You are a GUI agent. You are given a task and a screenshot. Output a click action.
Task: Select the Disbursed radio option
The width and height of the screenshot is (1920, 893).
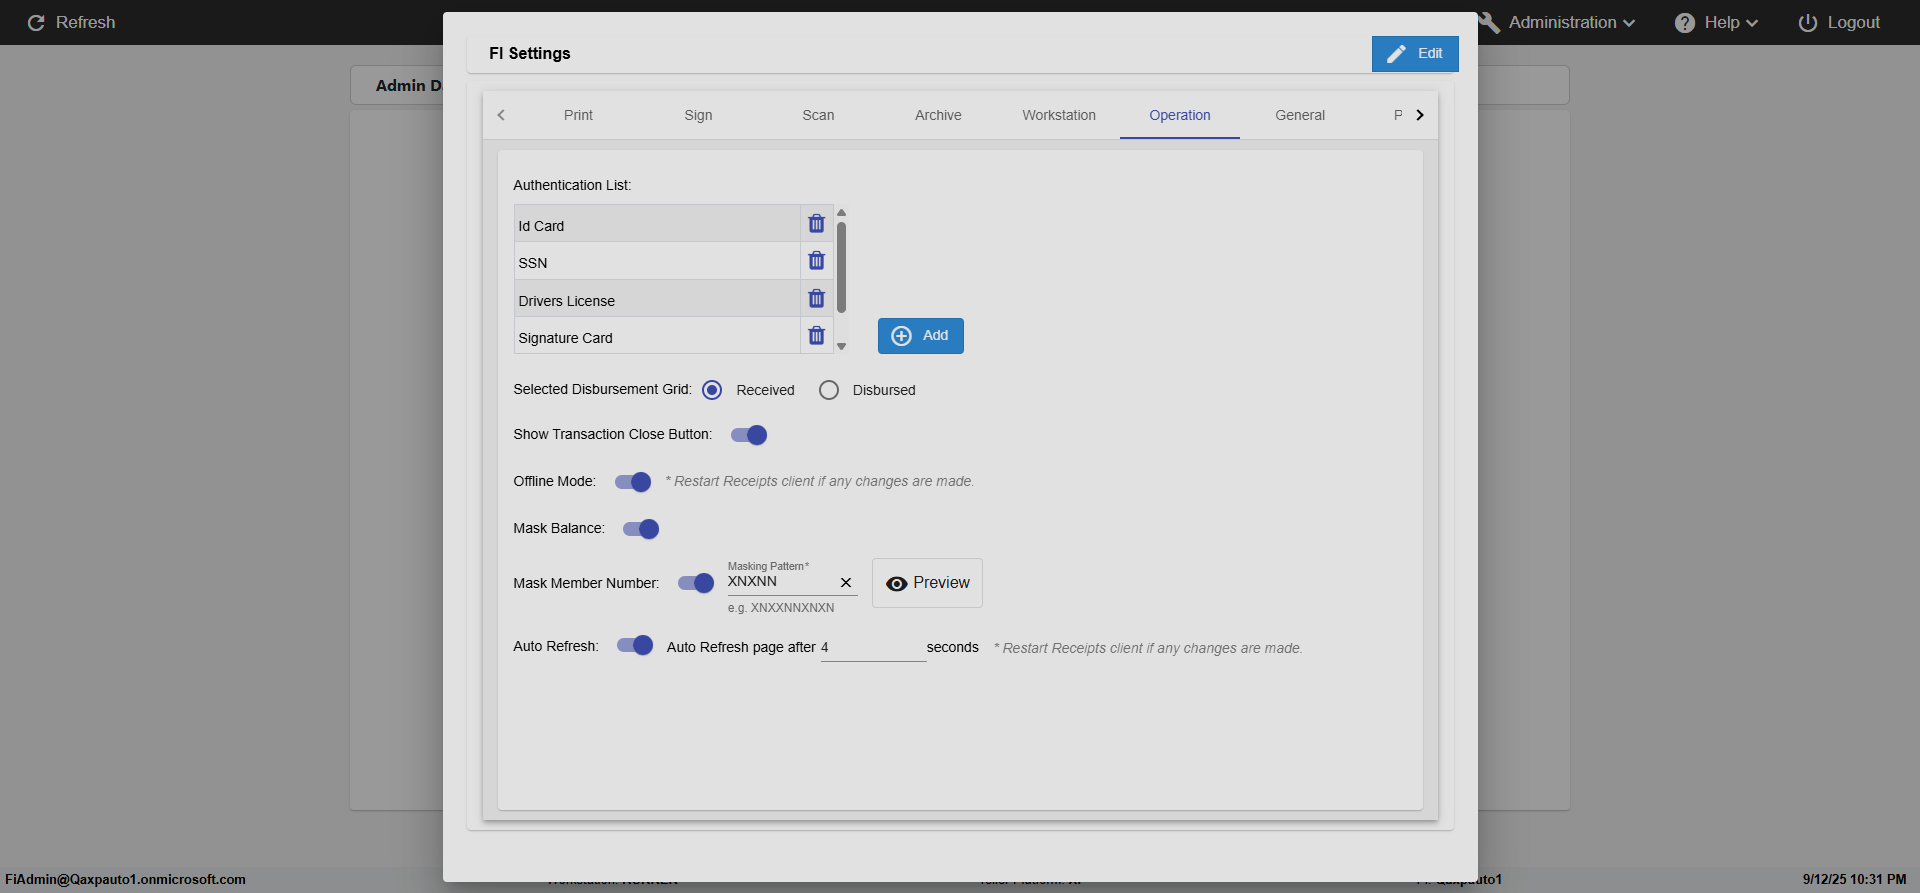point(829,390)
